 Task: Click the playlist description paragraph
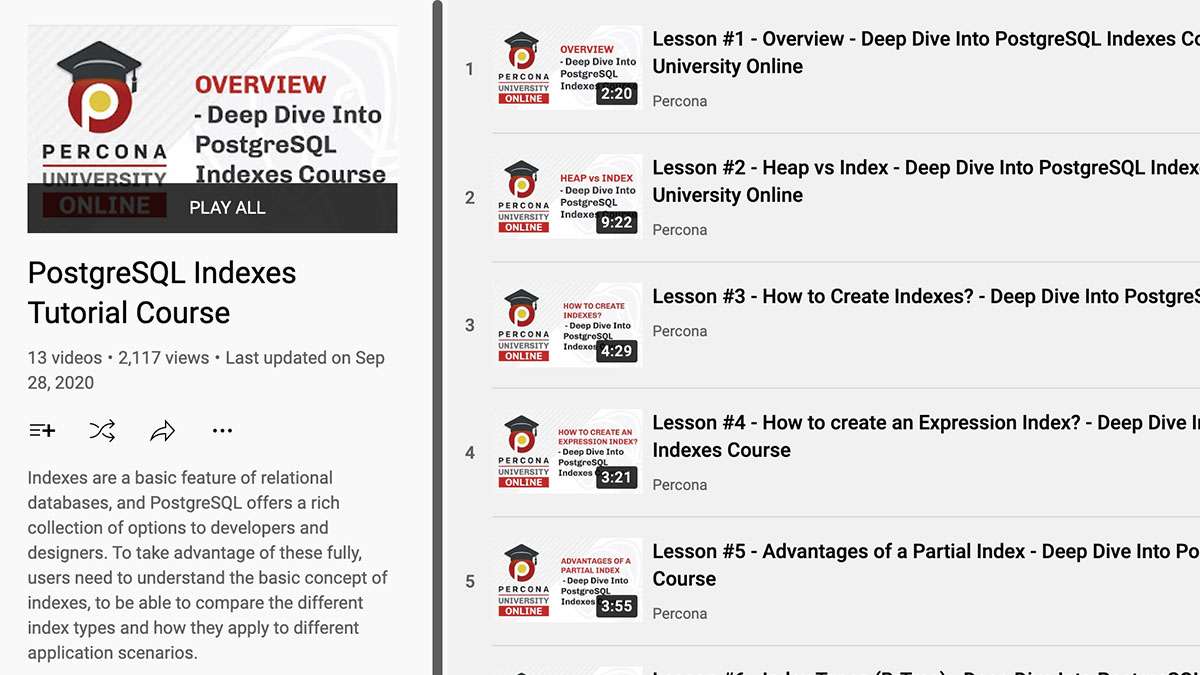208,565
